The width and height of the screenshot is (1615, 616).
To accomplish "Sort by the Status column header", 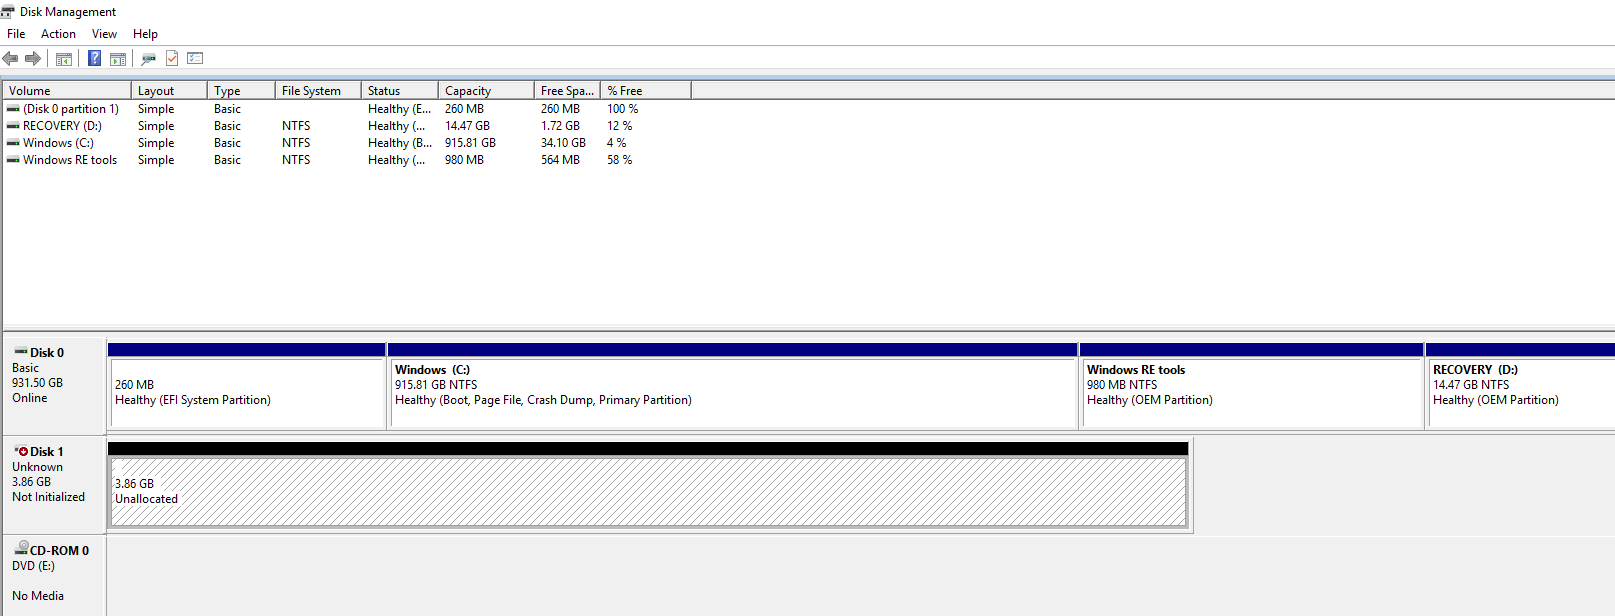I will tap(400, 90).
